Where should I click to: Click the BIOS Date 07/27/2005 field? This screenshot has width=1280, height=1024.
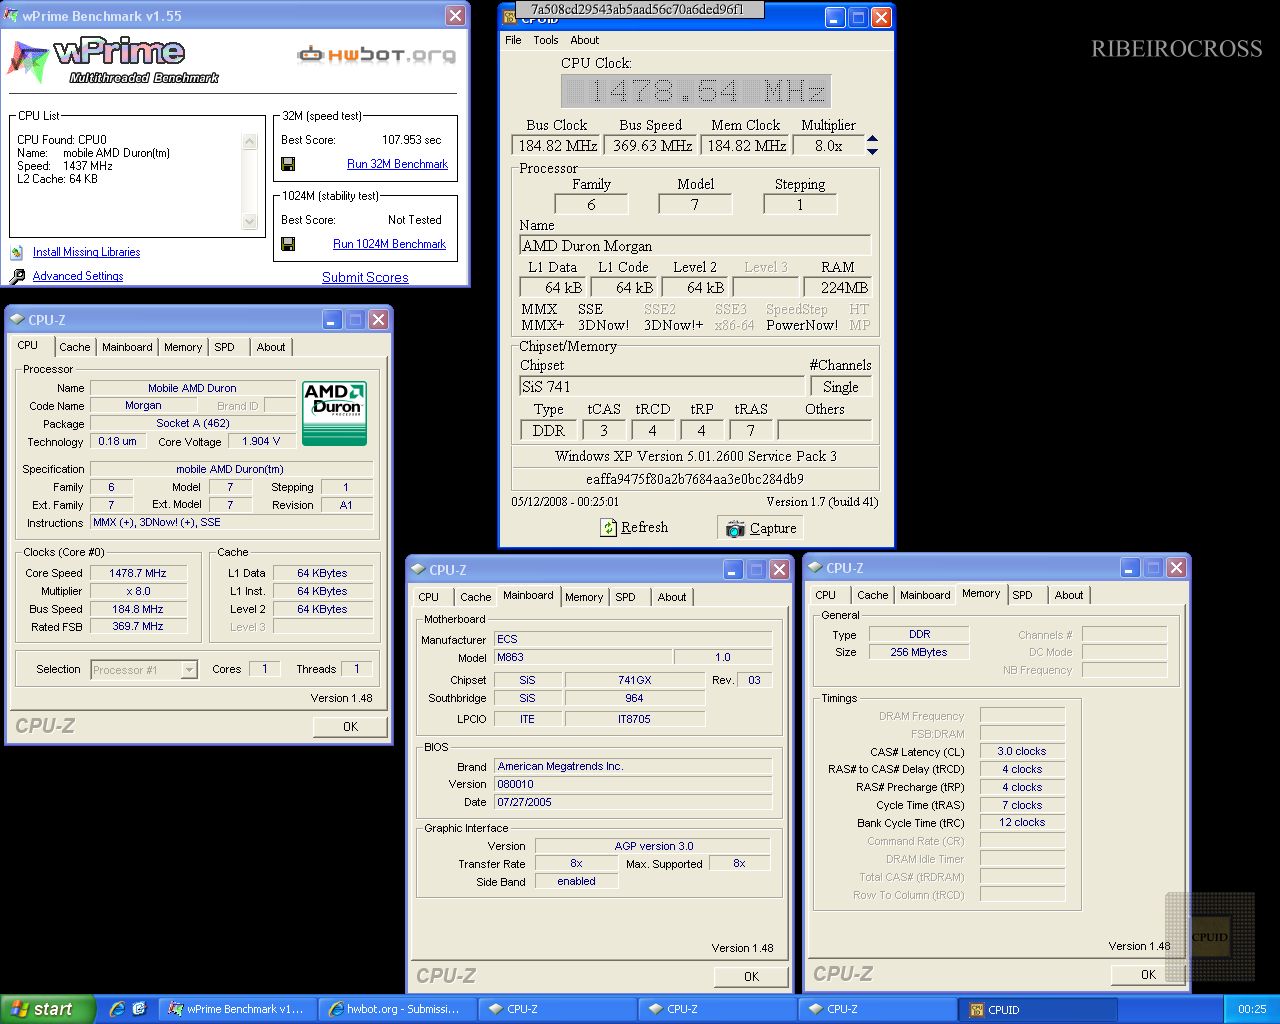[x=633, y=802]
